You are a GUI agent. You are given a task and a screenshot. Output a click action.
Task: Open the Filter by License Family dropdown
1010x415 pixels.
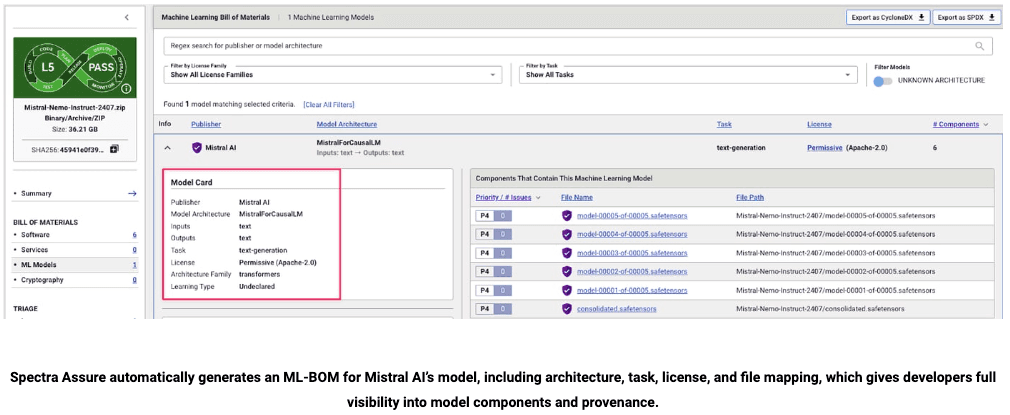[x=332, y=73]
